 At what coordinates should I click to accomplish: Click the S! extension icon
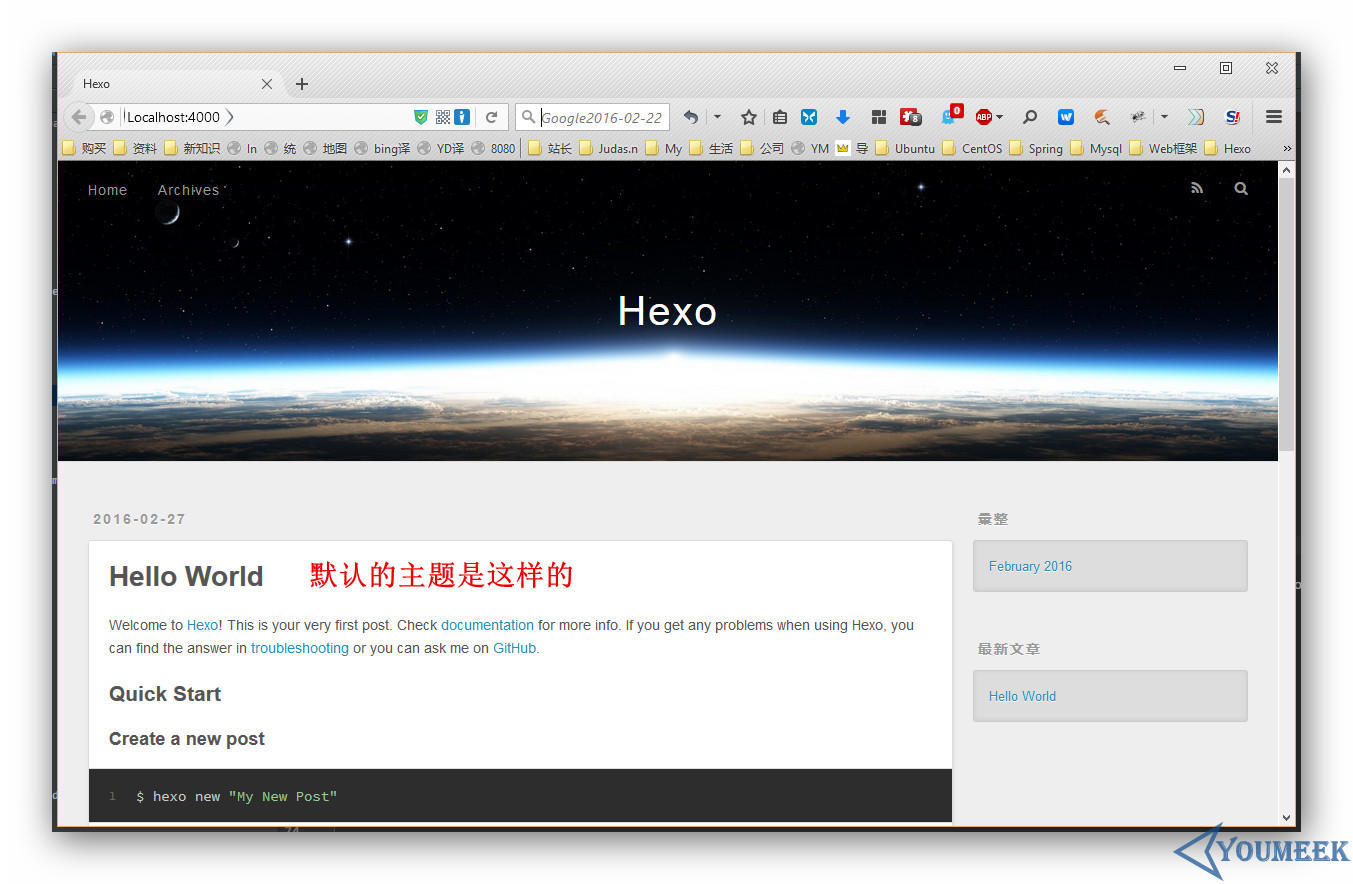1233,117
